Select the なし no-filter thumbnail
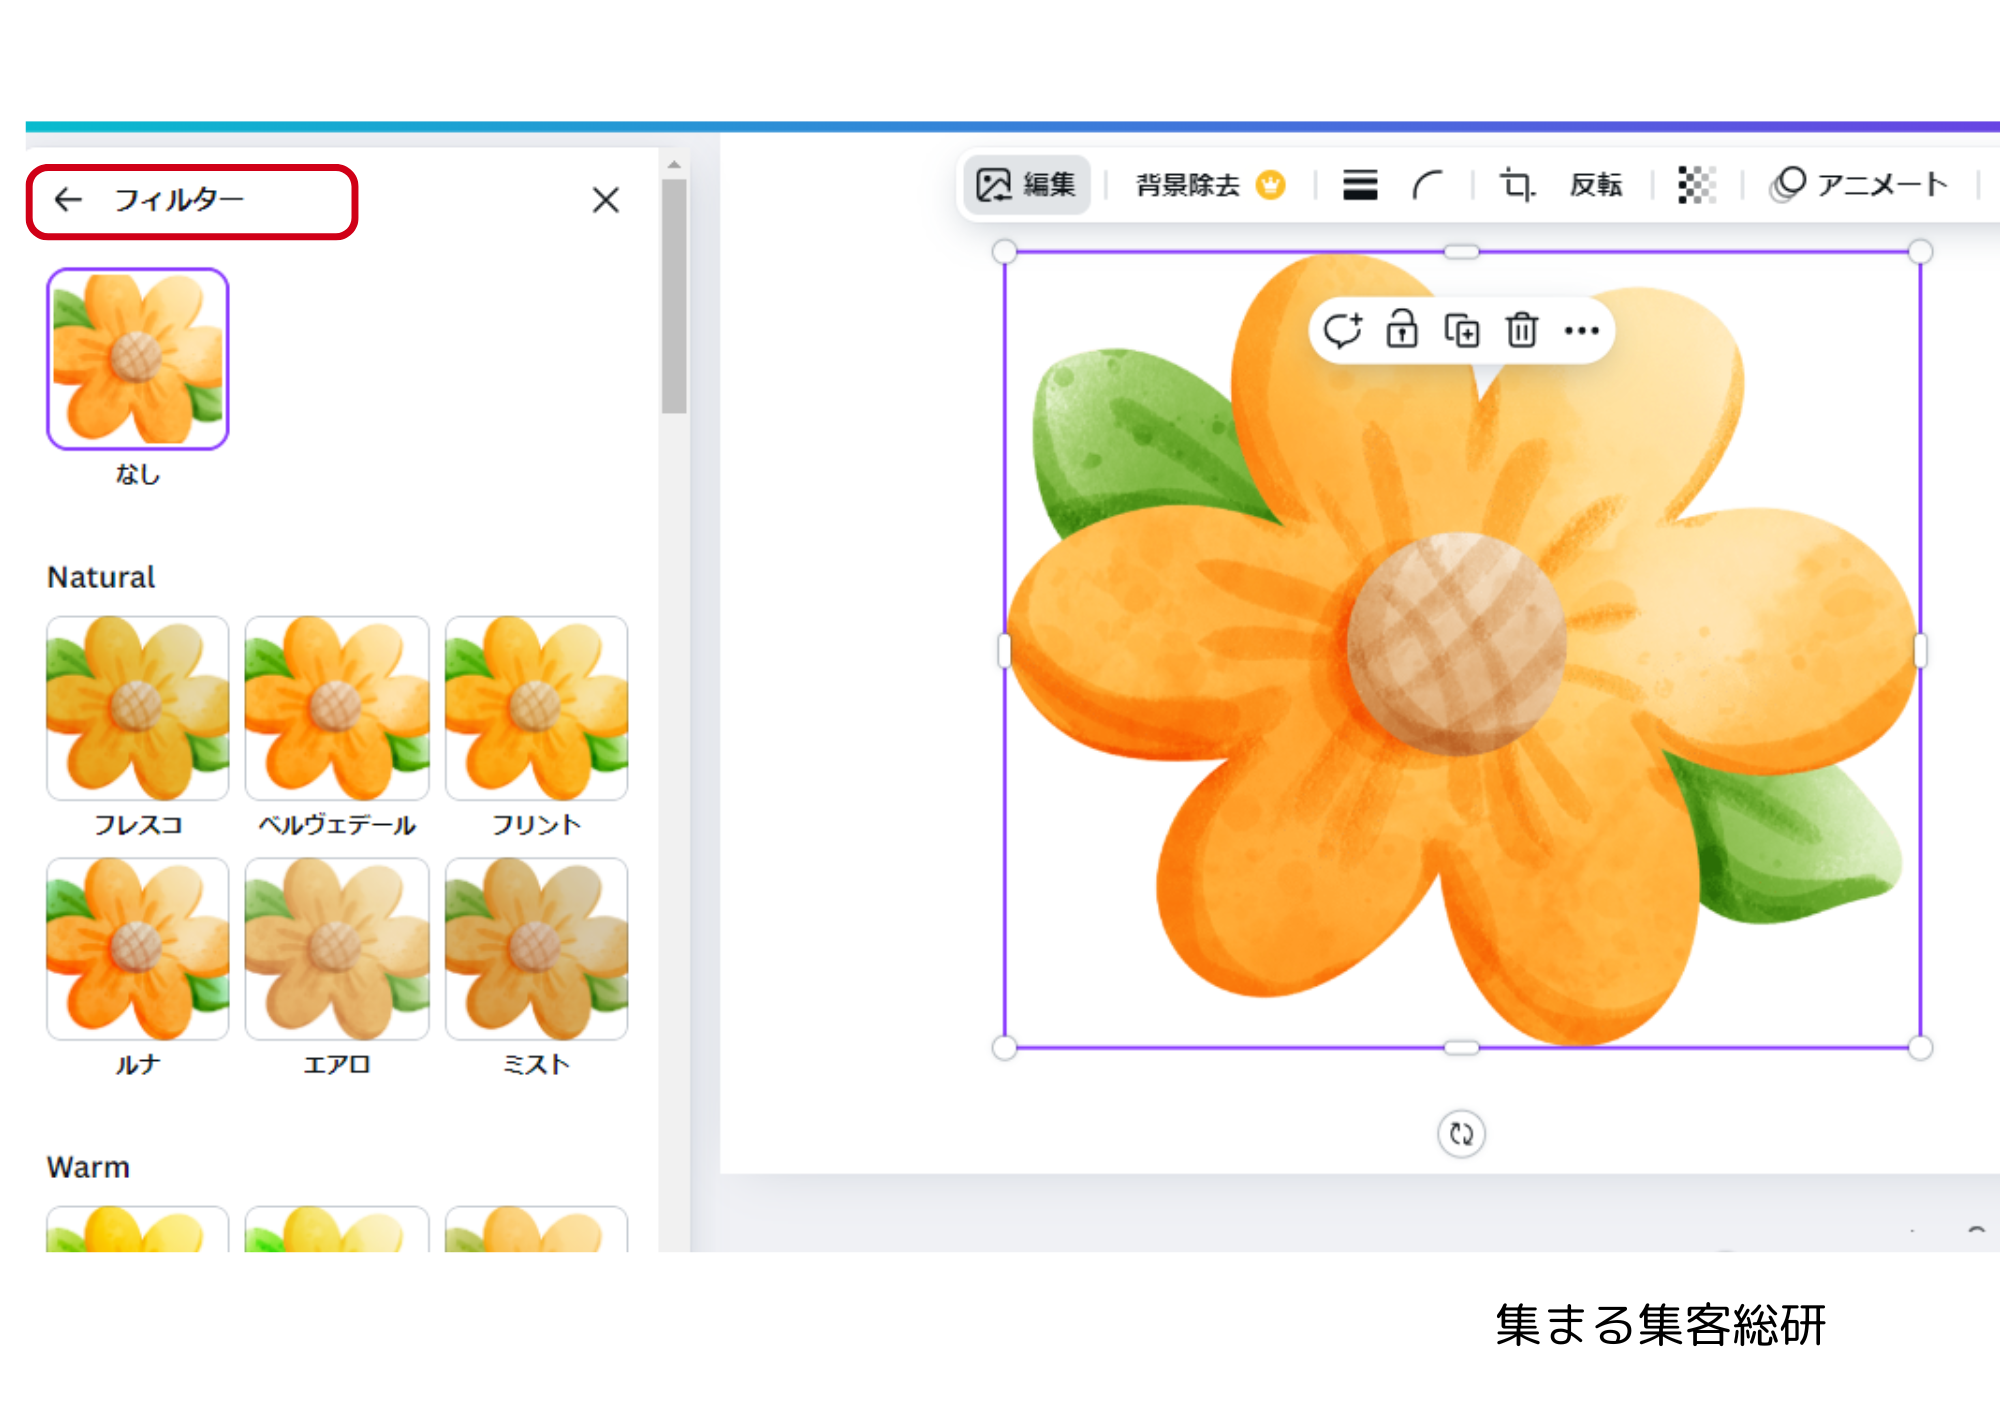The height and width of the screenshot is (1414, 2000). (138, 359)
